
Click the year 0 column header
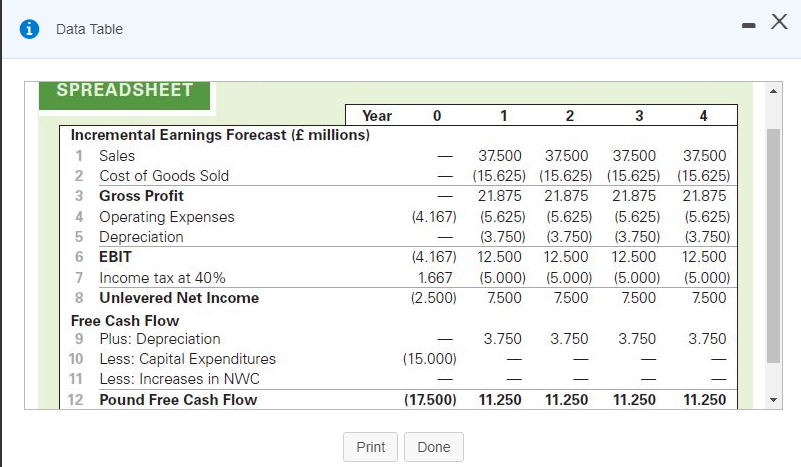coord(437,116)
